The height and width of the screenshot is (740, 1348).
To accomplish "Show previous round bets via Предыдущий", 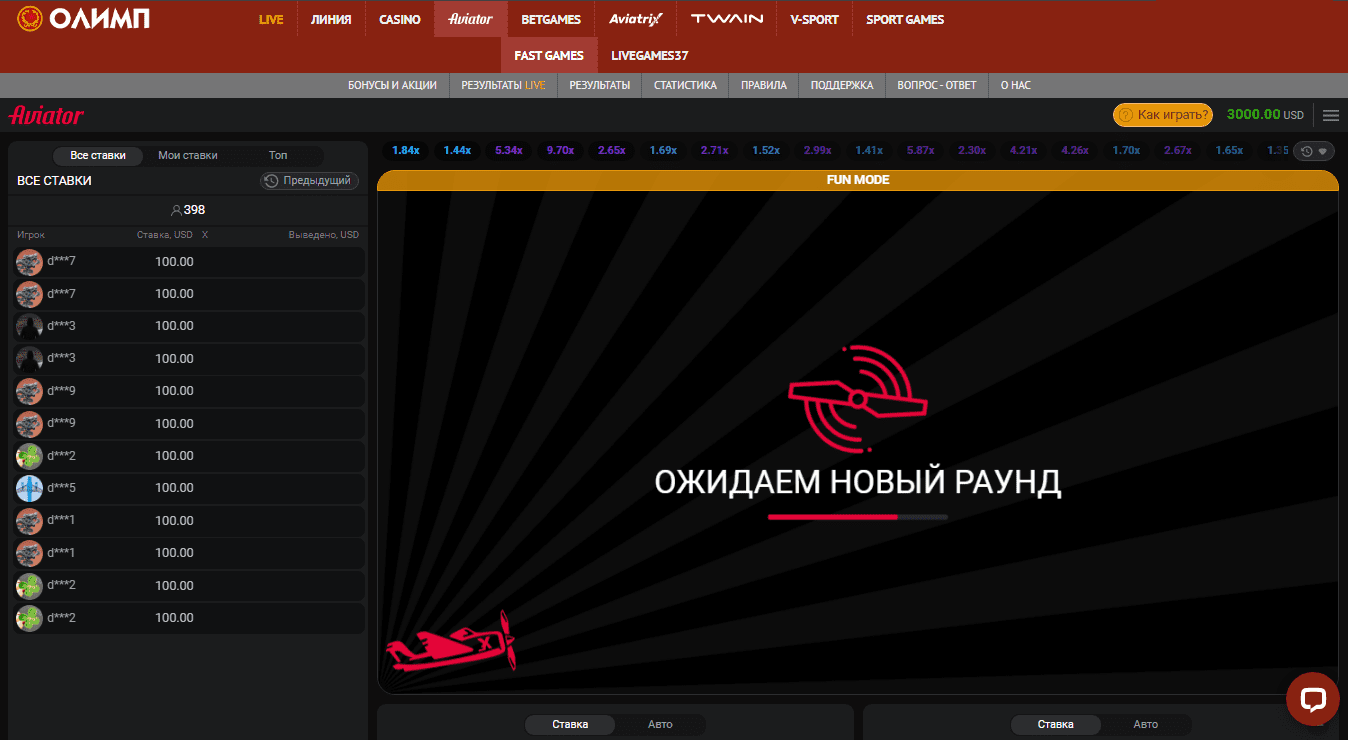I will pos(309,181).
